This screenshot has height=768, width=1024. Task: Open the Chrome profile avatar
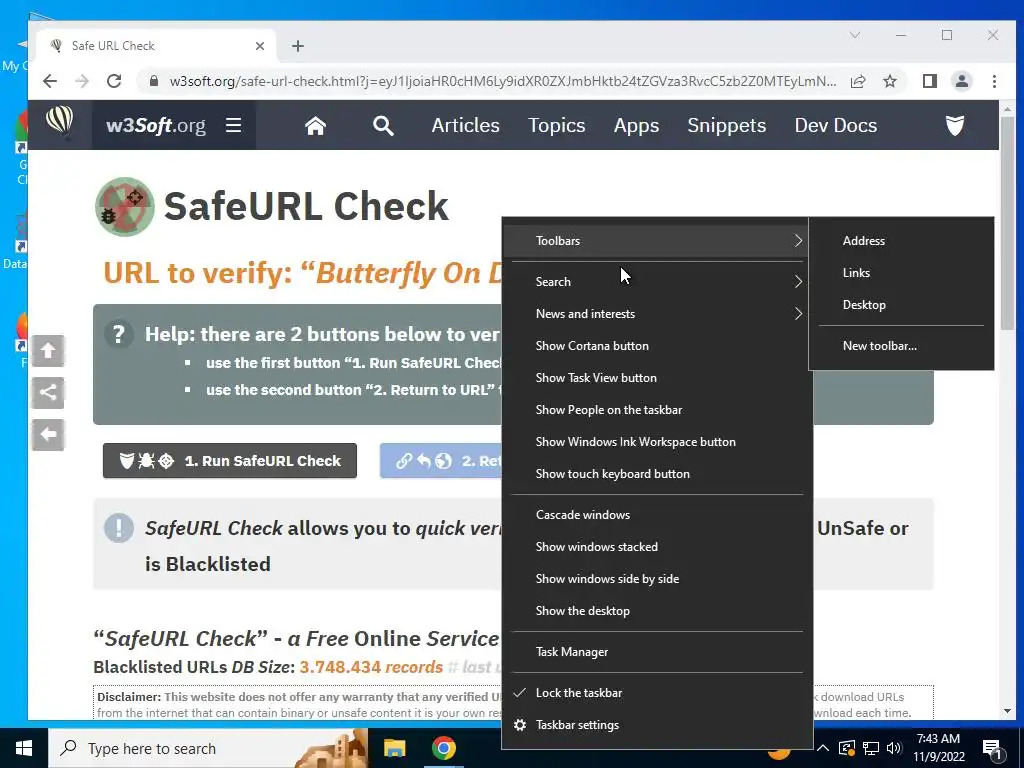click(961, 81)
